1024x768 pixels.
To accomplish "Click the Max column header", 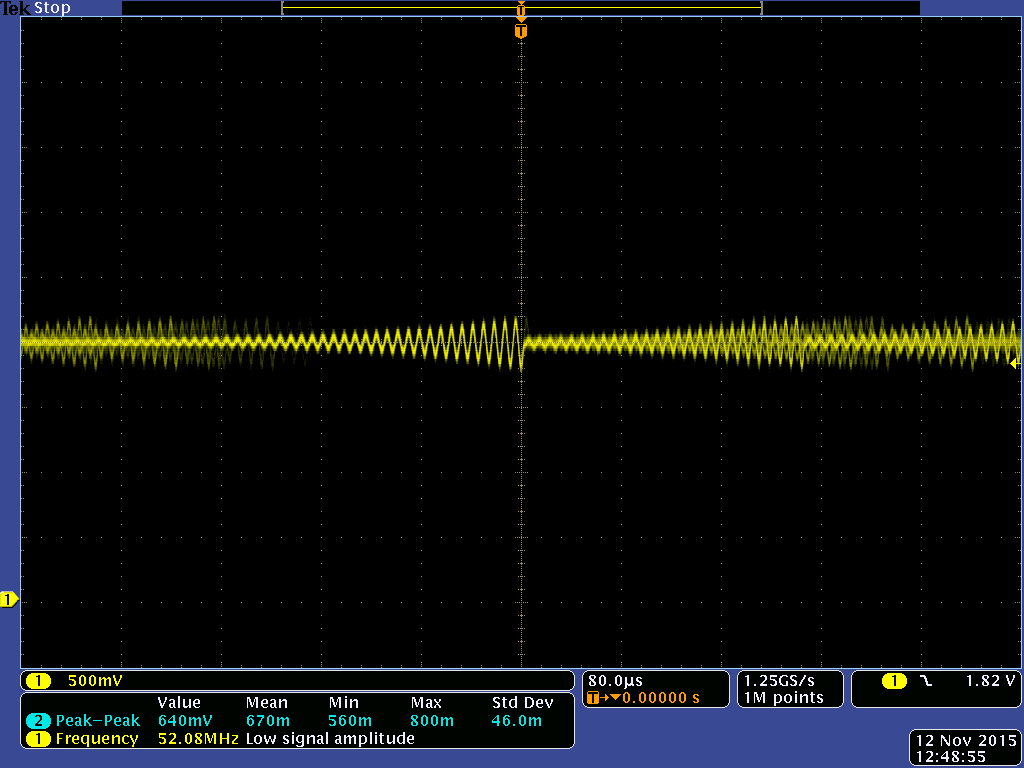I will [x=426, y=703].
